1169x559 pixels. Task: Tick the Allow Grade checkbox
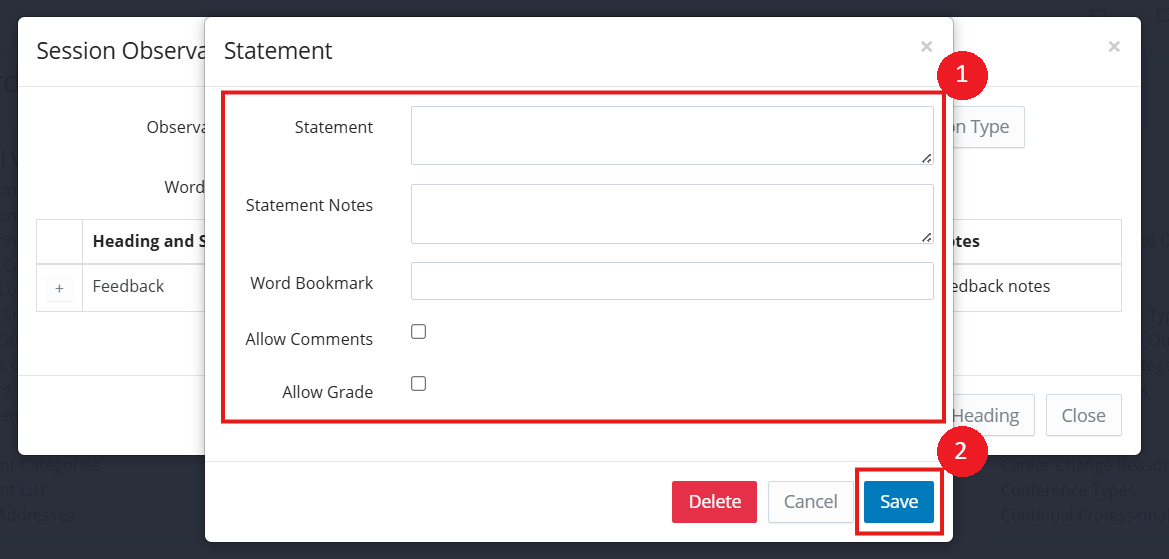coord(419,384)
